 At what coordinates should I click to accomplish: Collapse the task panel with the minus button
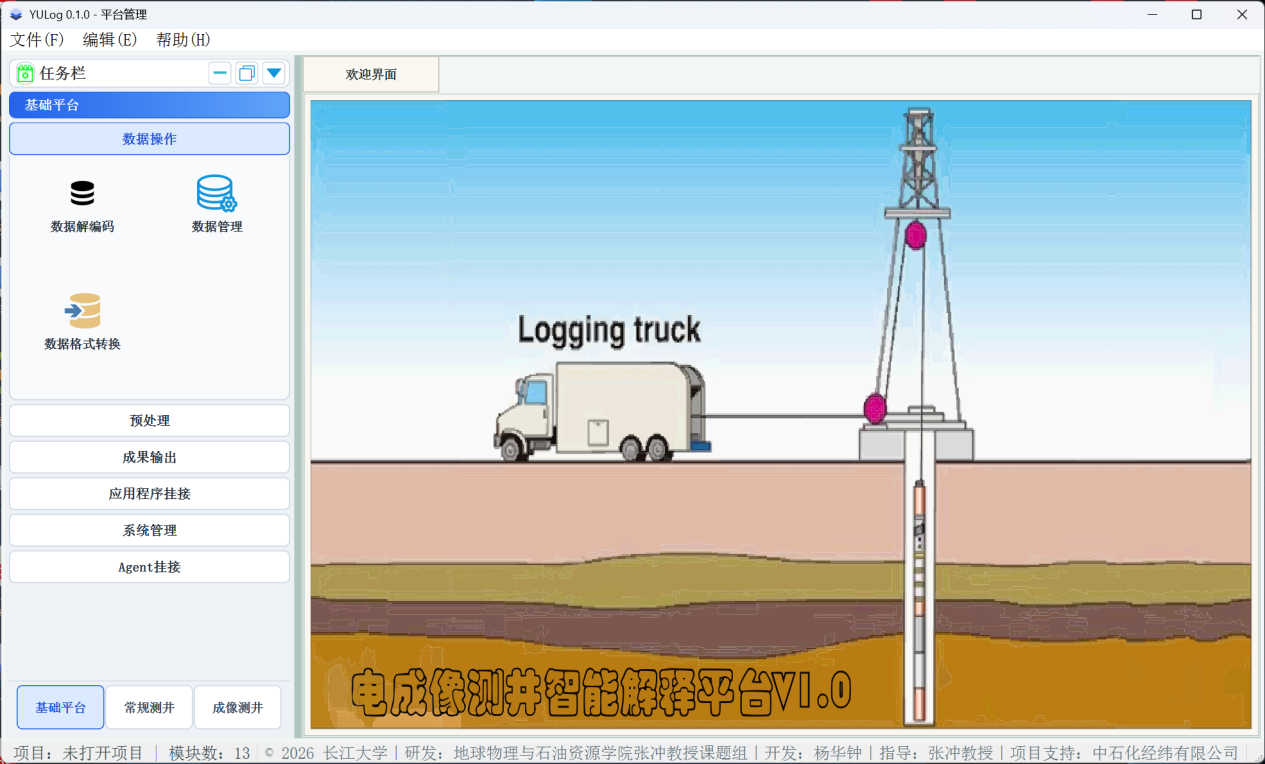[220, 73]
